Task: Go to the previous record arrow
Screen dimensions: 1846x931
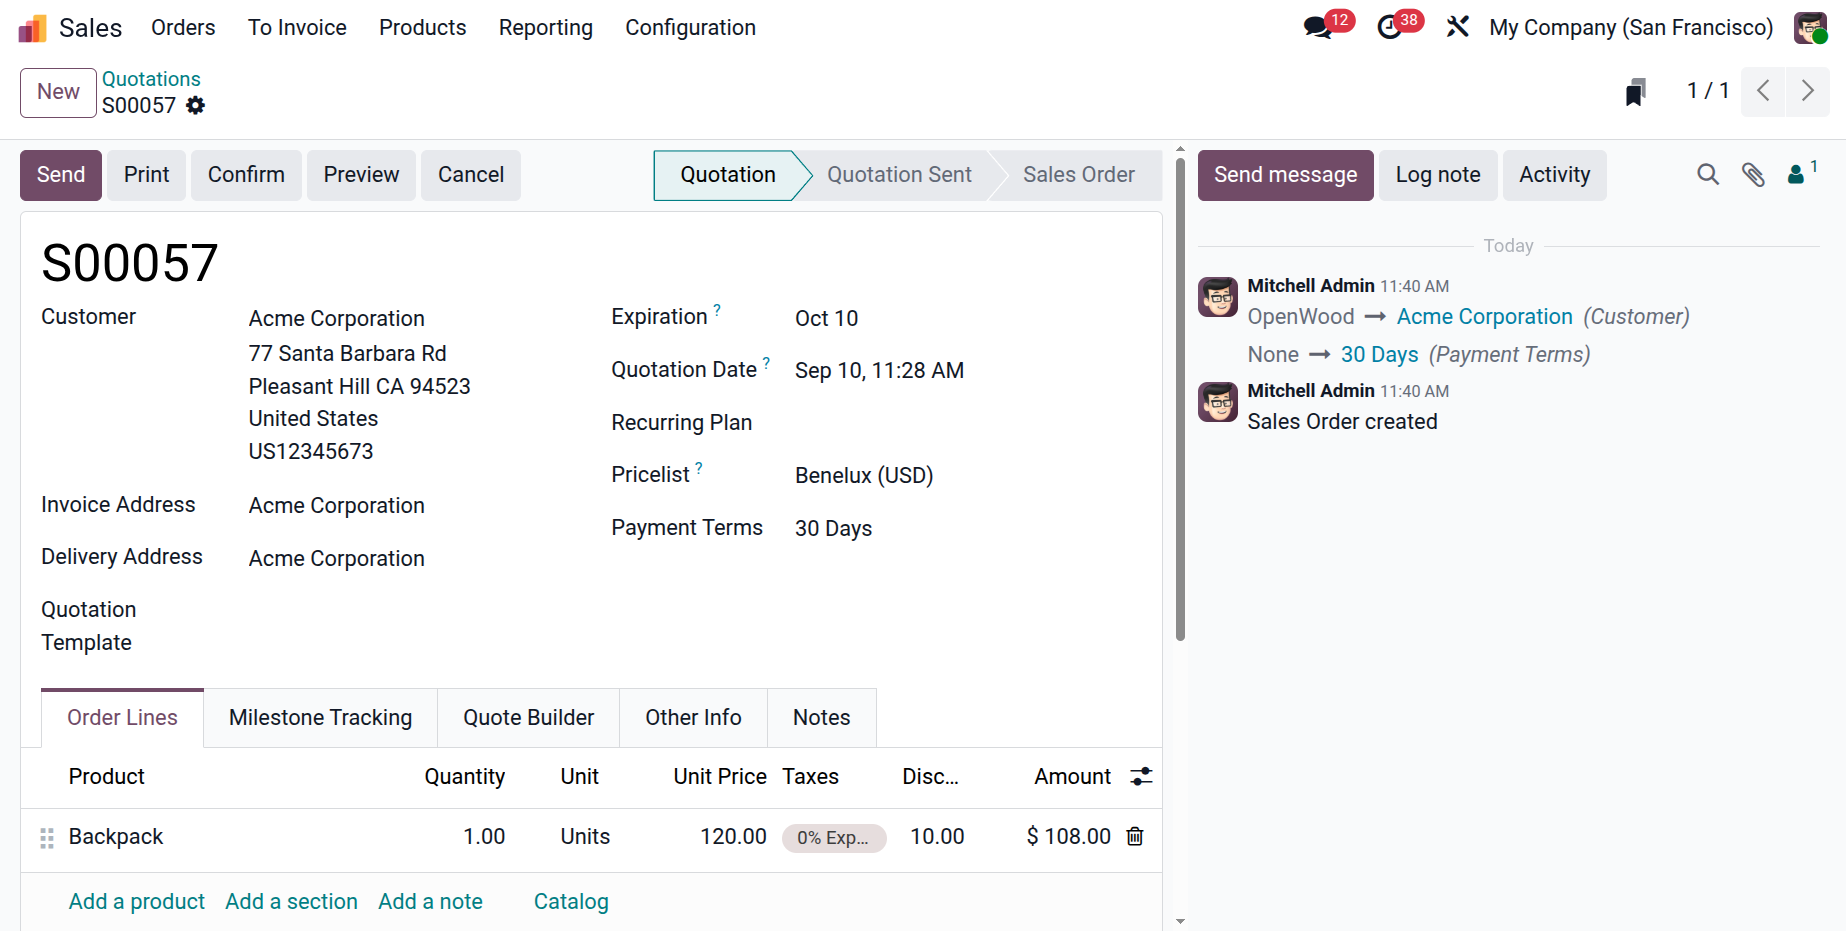Action: click(x=1763, y=91)
